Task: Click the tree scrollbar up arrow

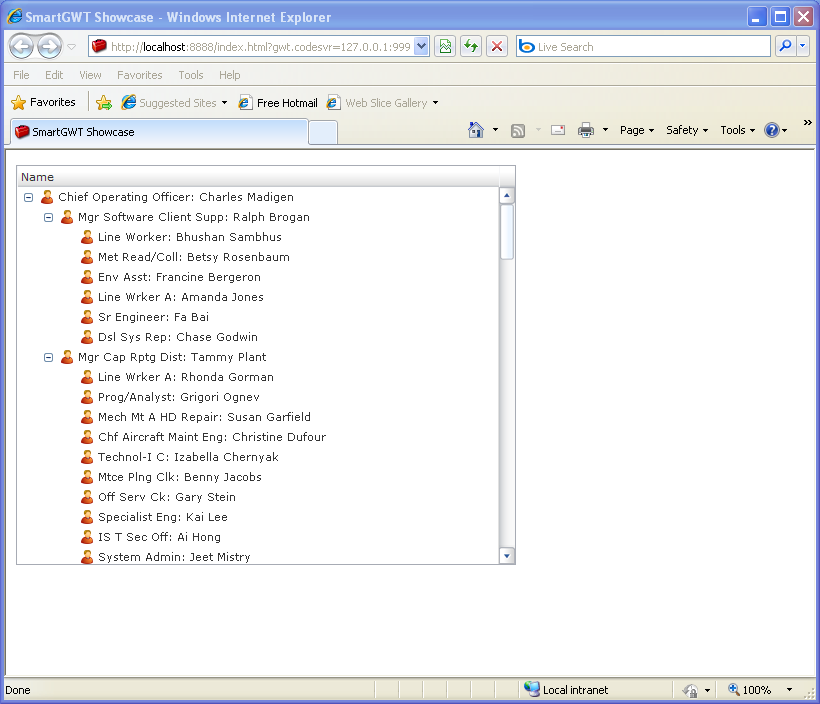Action: point(507,196)
